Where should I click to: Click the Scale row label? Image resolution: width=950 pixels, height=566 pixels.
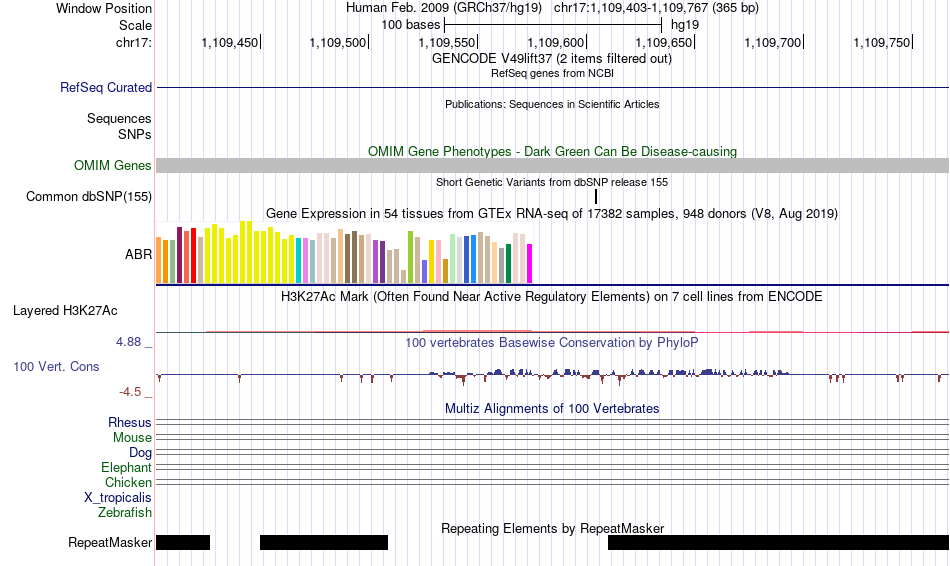[x=135, y=25]
